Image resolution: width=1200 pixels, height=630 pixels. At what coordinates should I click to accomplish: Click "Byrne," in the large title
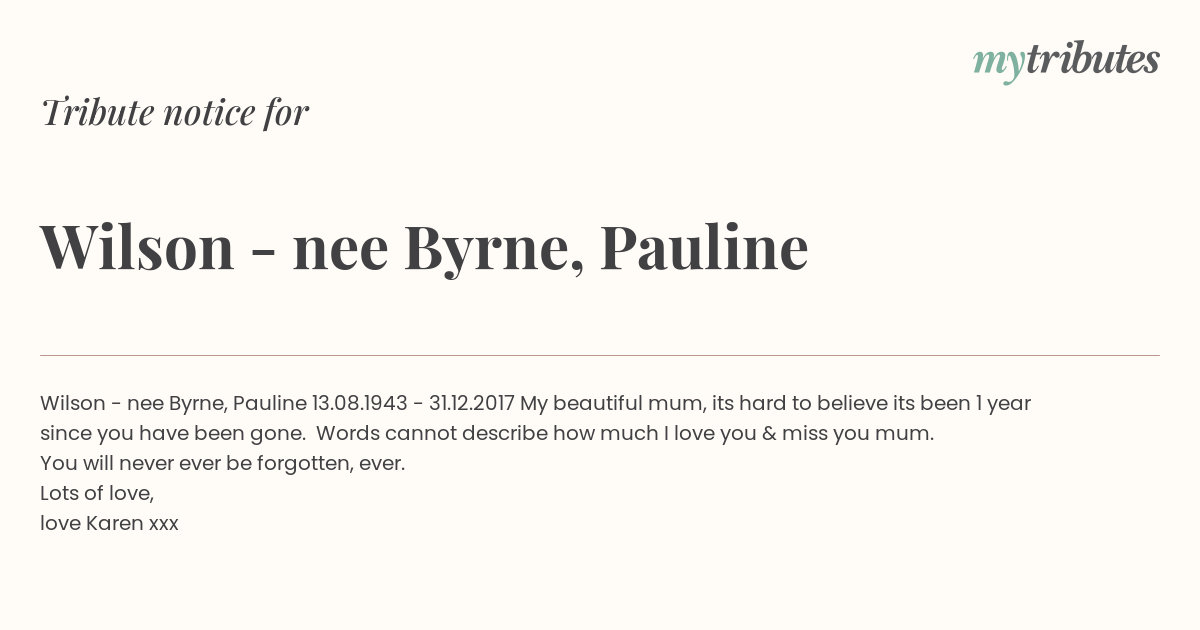[x=494, y=250]
